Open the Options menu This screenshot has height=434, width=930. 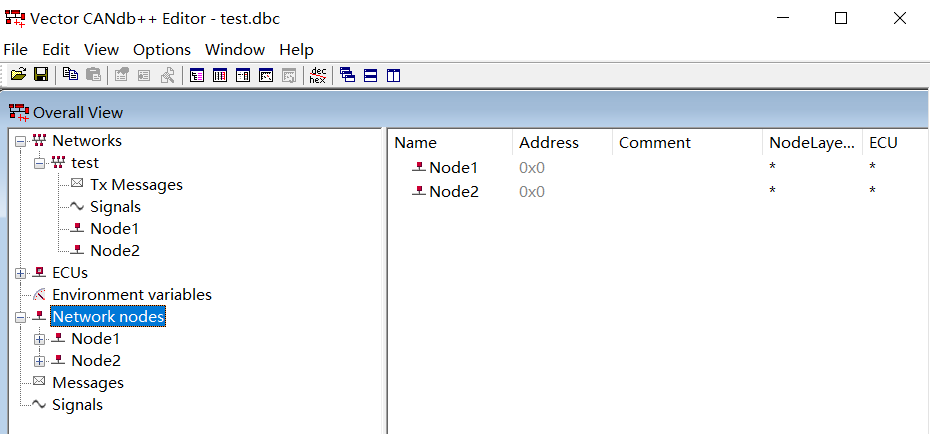(162, 49)
